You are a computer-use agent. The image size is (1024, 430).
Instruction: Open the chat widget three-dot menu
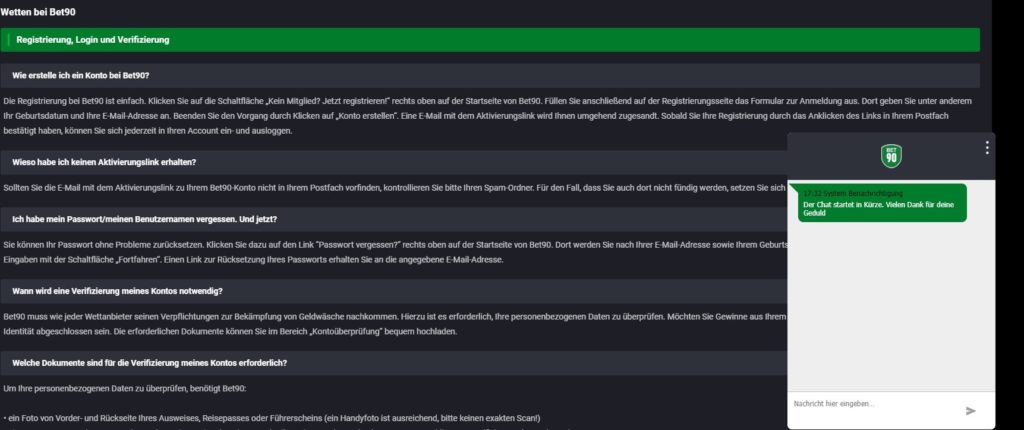(x=986, y=148)
